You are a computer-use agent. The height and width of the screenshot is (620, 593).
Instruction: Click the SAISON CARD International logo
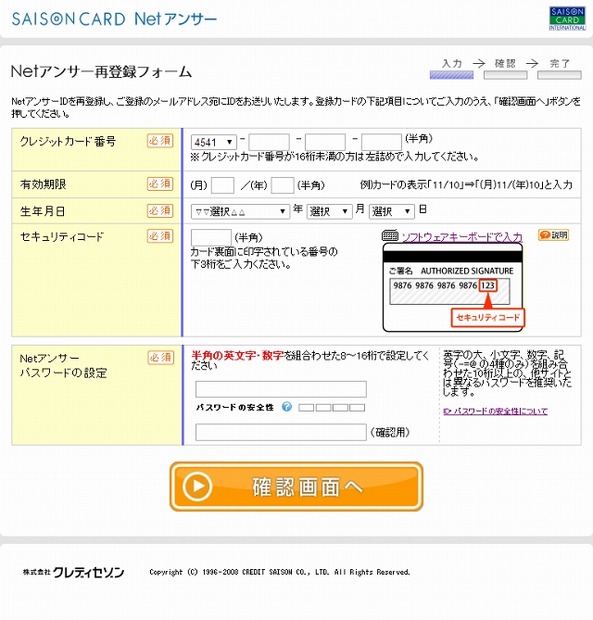coord(567,19)
